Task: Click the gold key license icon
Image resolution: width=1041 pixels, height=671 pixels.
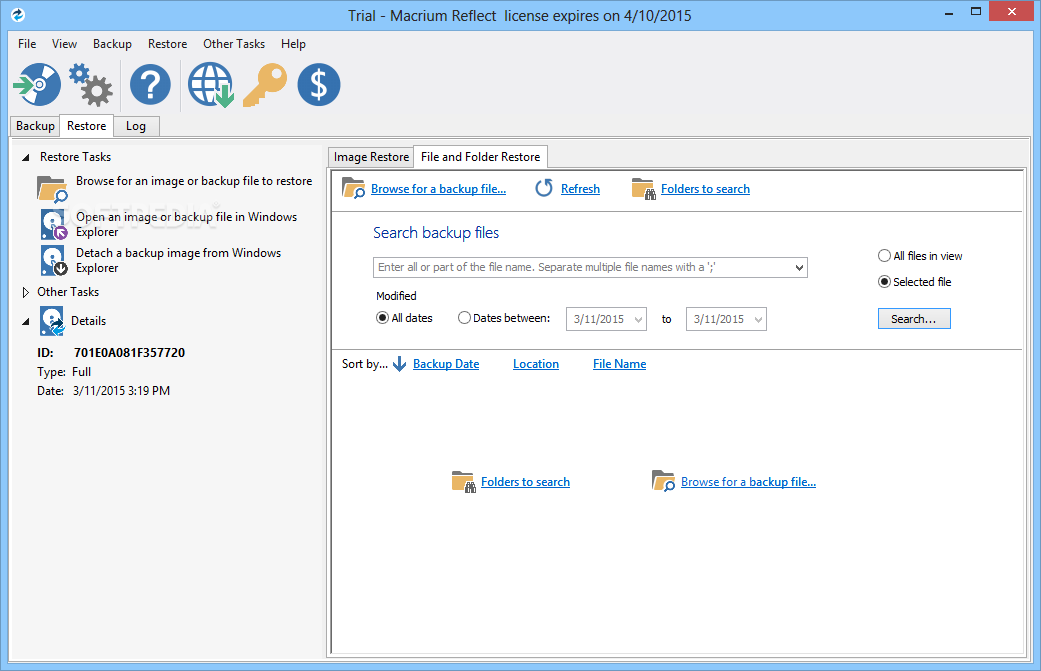Action: (265, 85)
